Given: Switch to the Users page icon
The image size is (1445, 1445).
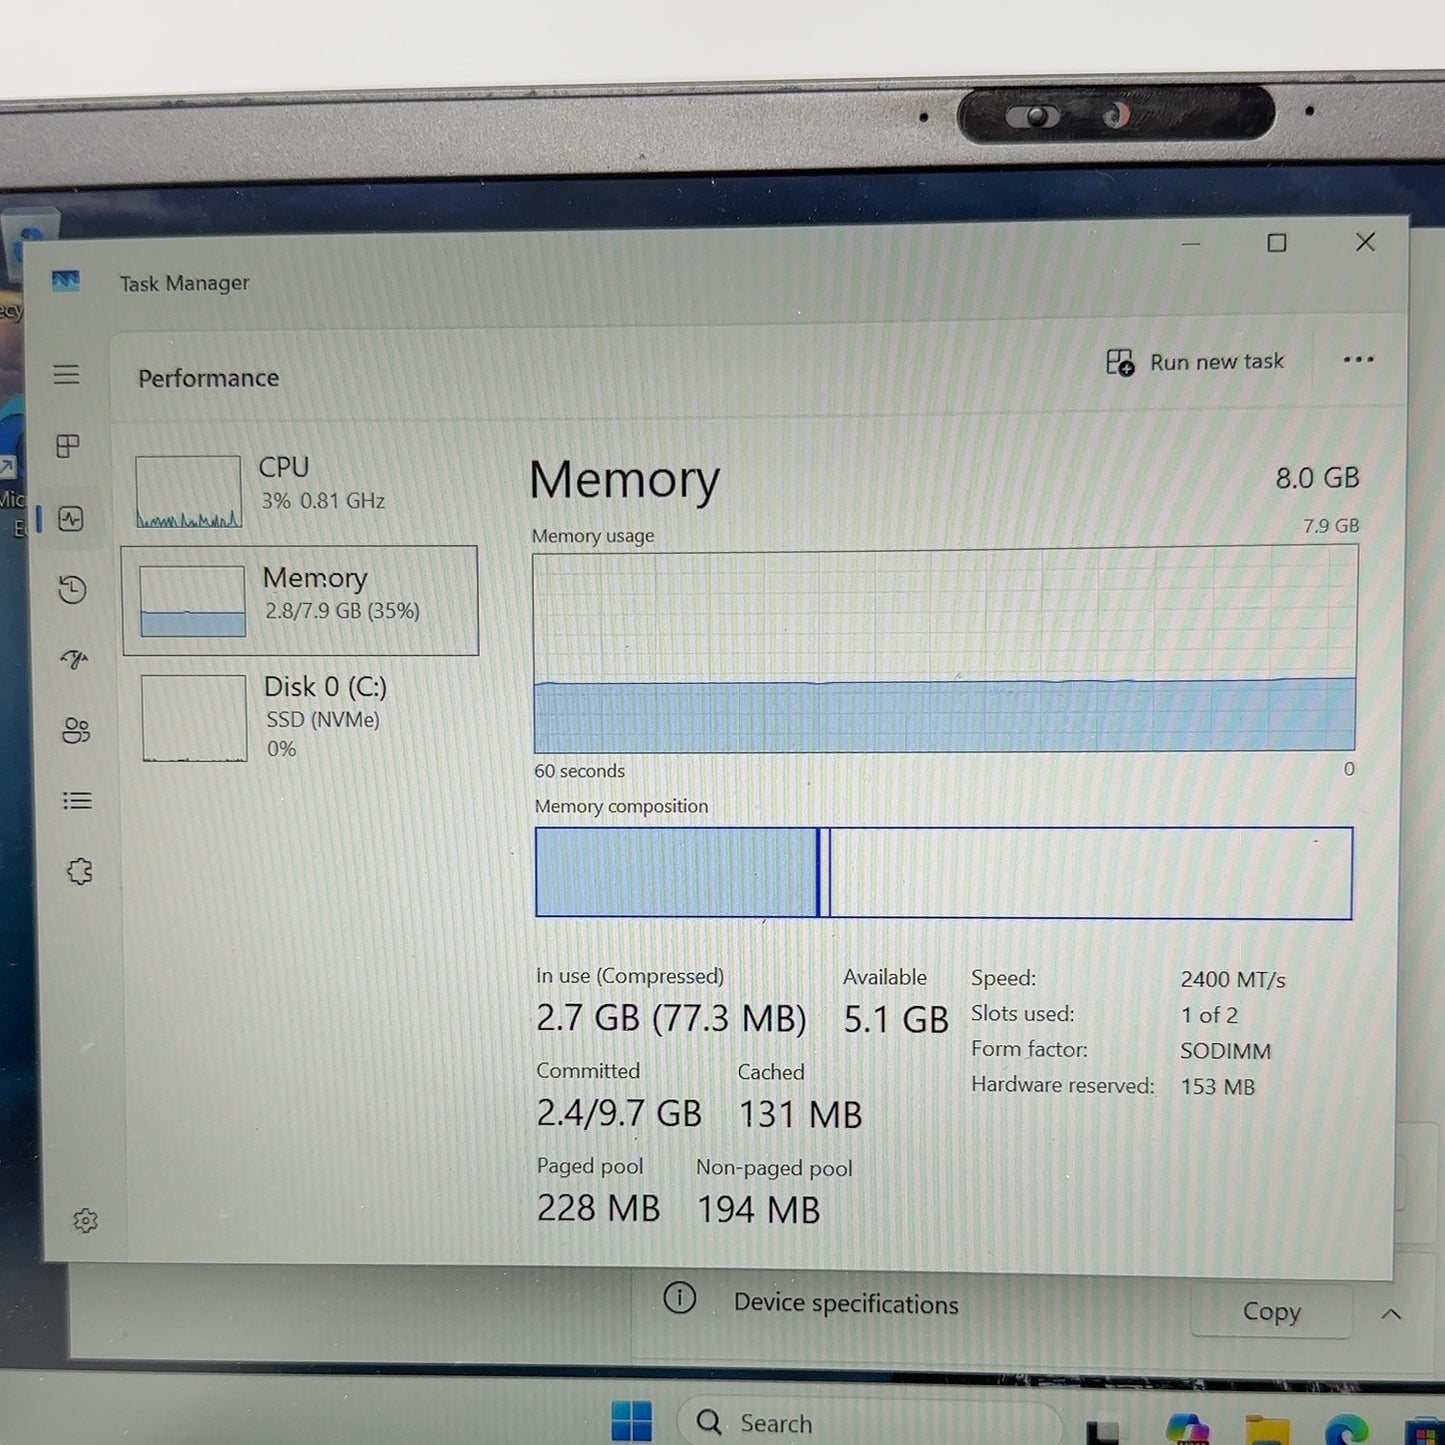Looking at the screenshot, I should [x=76, y=731].
